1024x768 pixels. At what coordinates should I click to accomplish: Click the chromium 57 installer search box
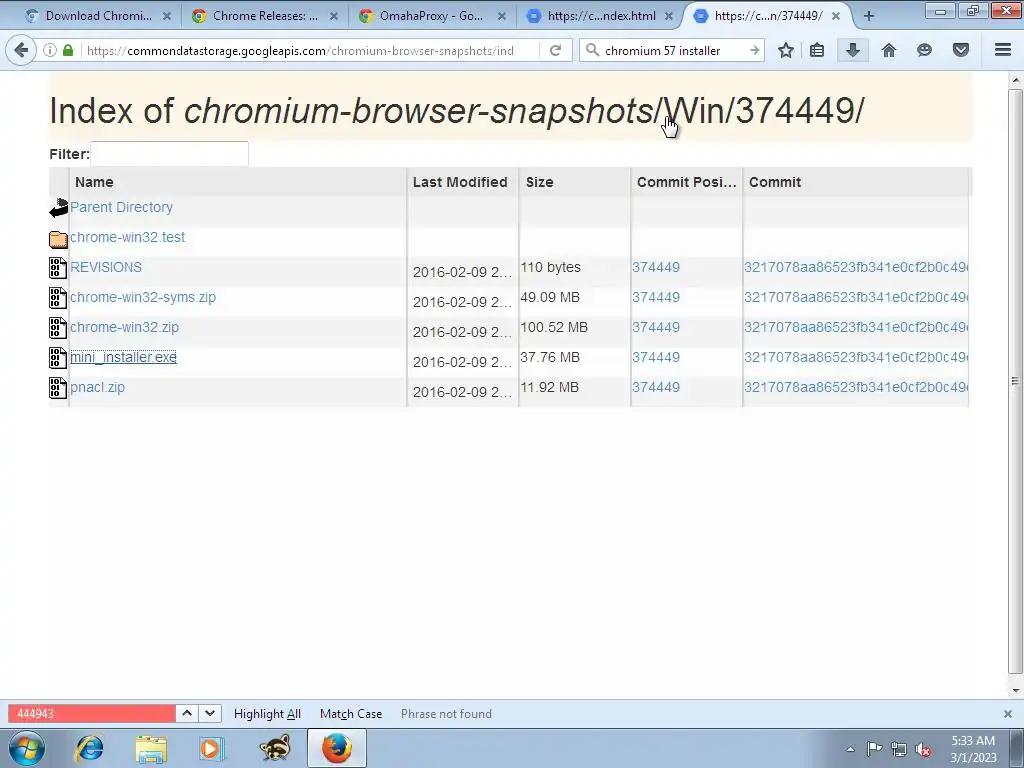(x=673, y=50)
